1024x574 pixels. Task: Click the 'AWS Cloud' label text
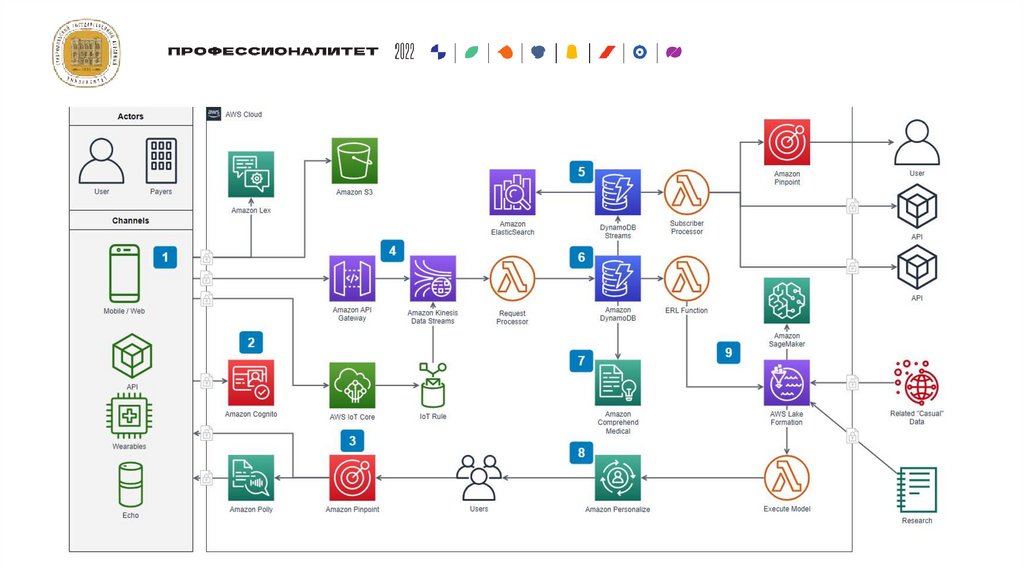(244, 114)
